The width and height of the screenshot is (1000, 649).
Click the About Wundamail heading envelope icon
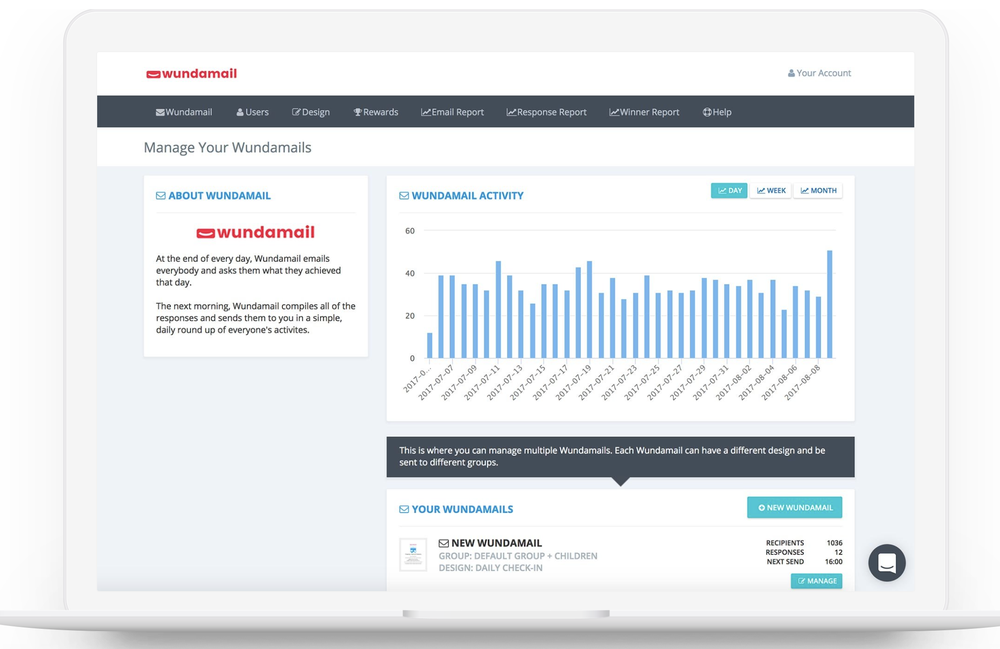[x=161, y=196]
